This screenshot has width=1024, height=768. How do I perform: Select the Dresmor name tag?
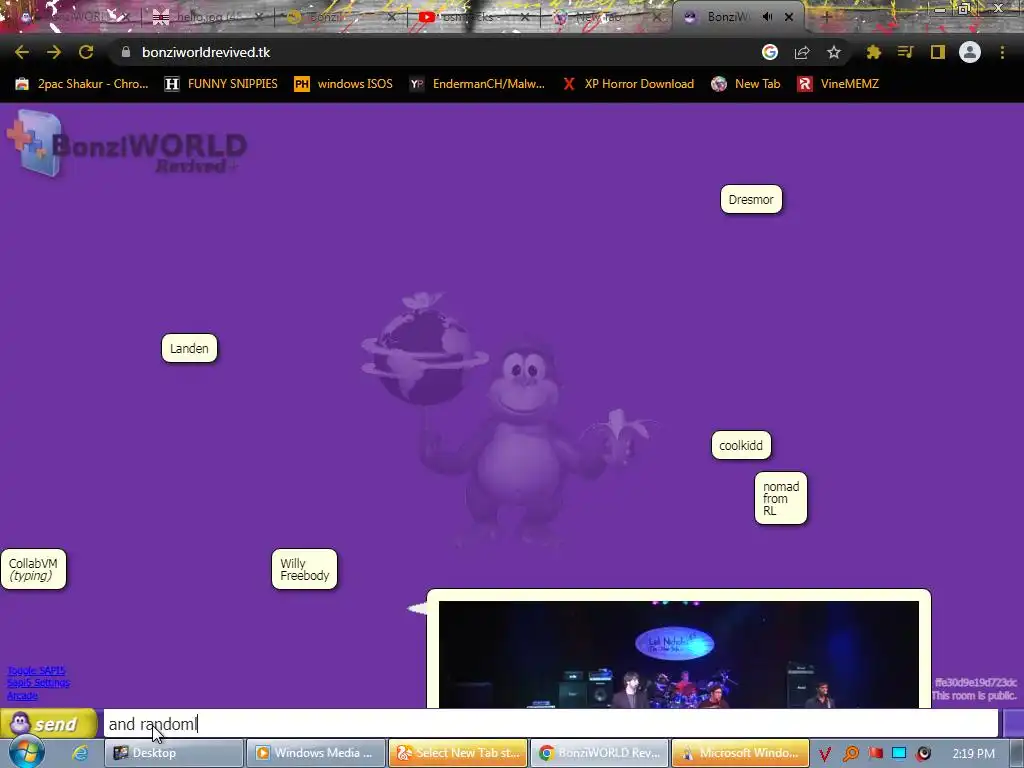pyautogui.click(x=751, y=199)
